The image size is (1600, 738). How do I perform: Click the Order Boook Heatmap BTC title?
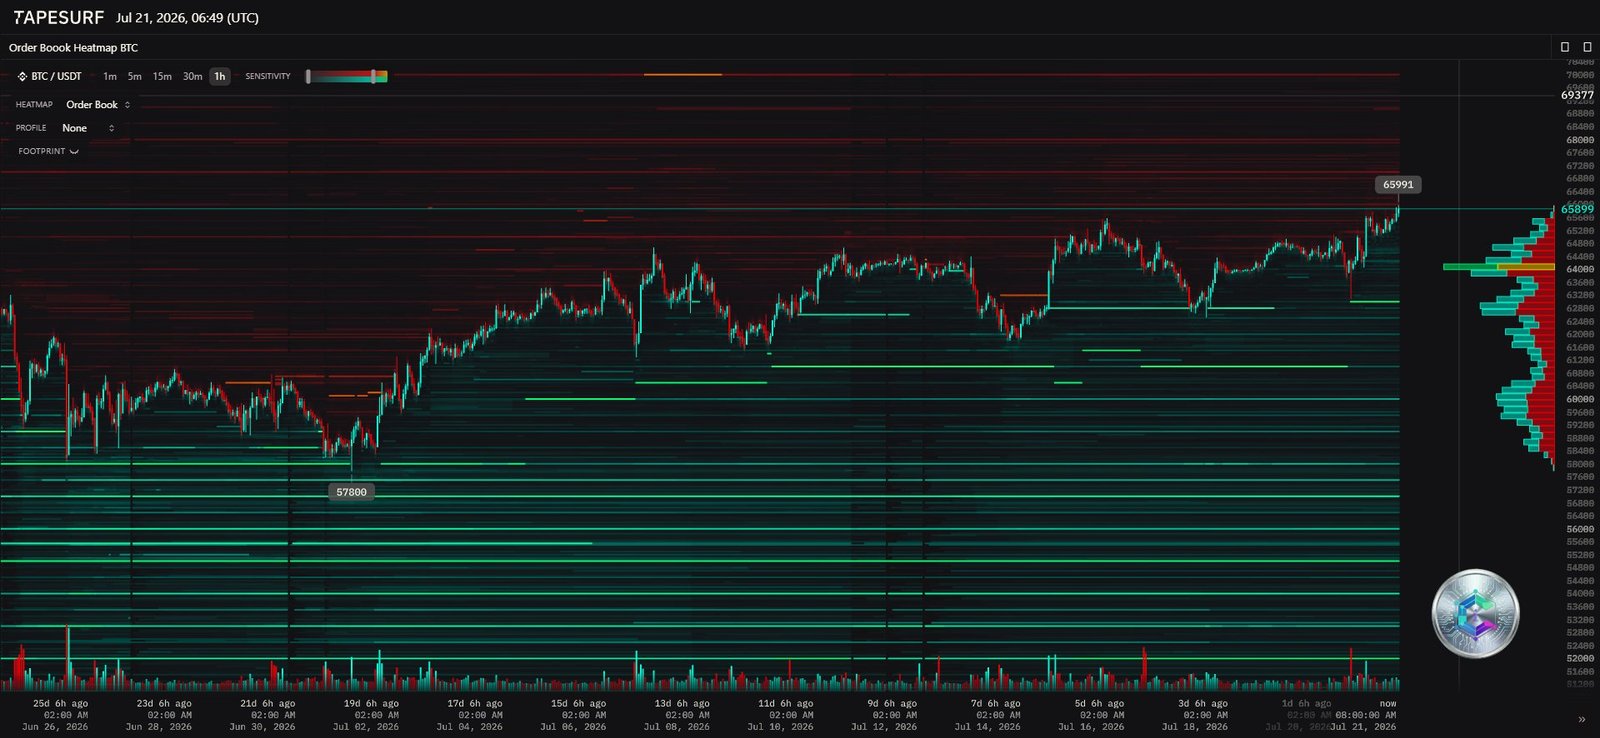click(x=73, y=47)
